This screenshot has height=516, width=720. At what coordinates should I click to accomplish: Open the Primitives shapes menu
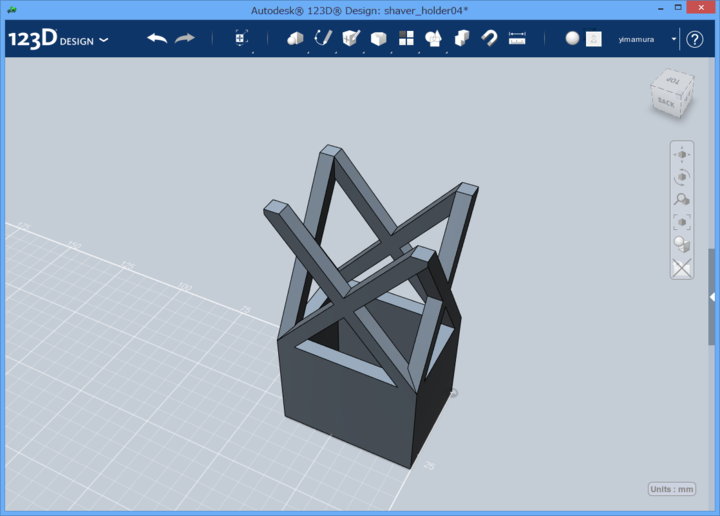pyautogui.click(x=295, y=39)
